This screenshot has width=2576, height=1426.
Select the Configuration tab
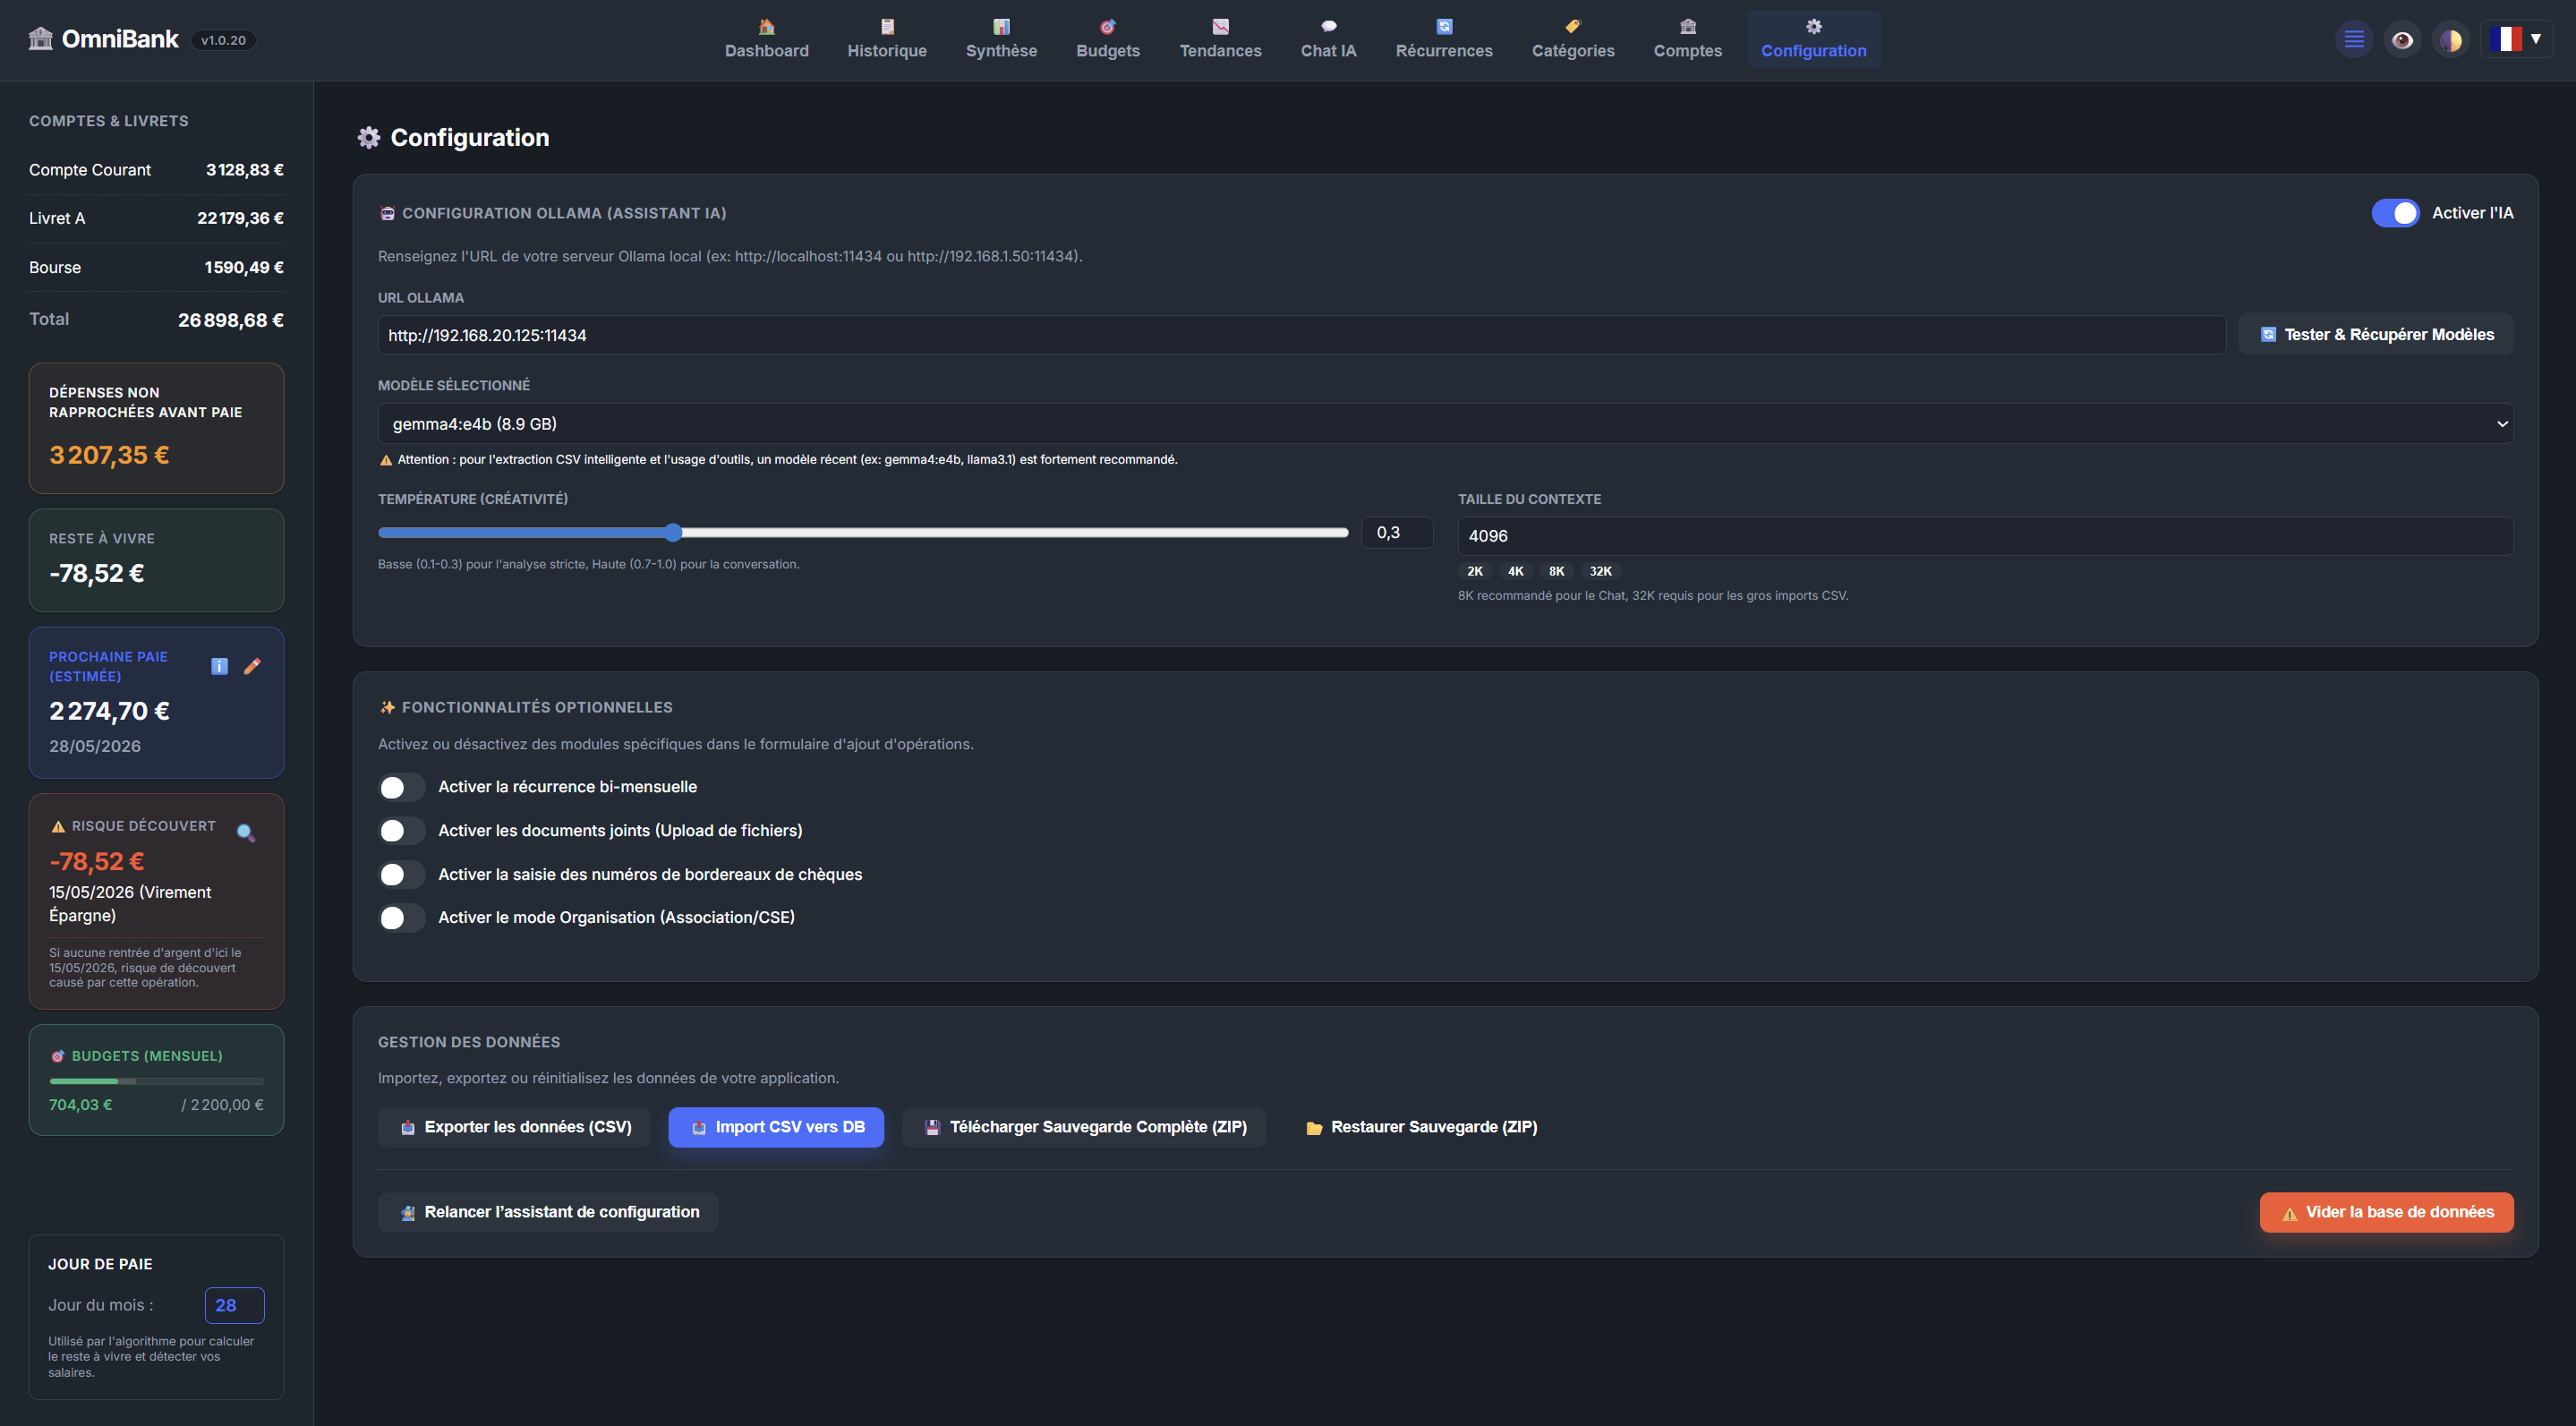[x=1813, y=39]
